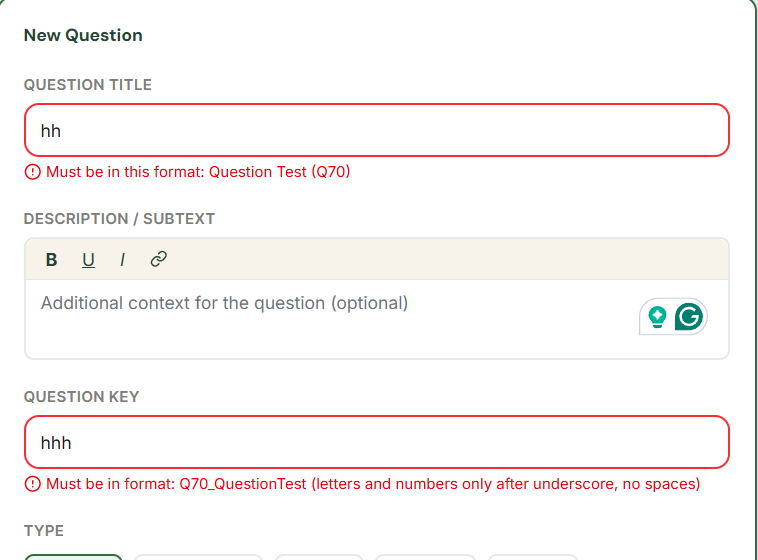The width and height of the screenshot is (758, 560).
Task: Click the "New Question" heading
Action: tap(83, 35)
